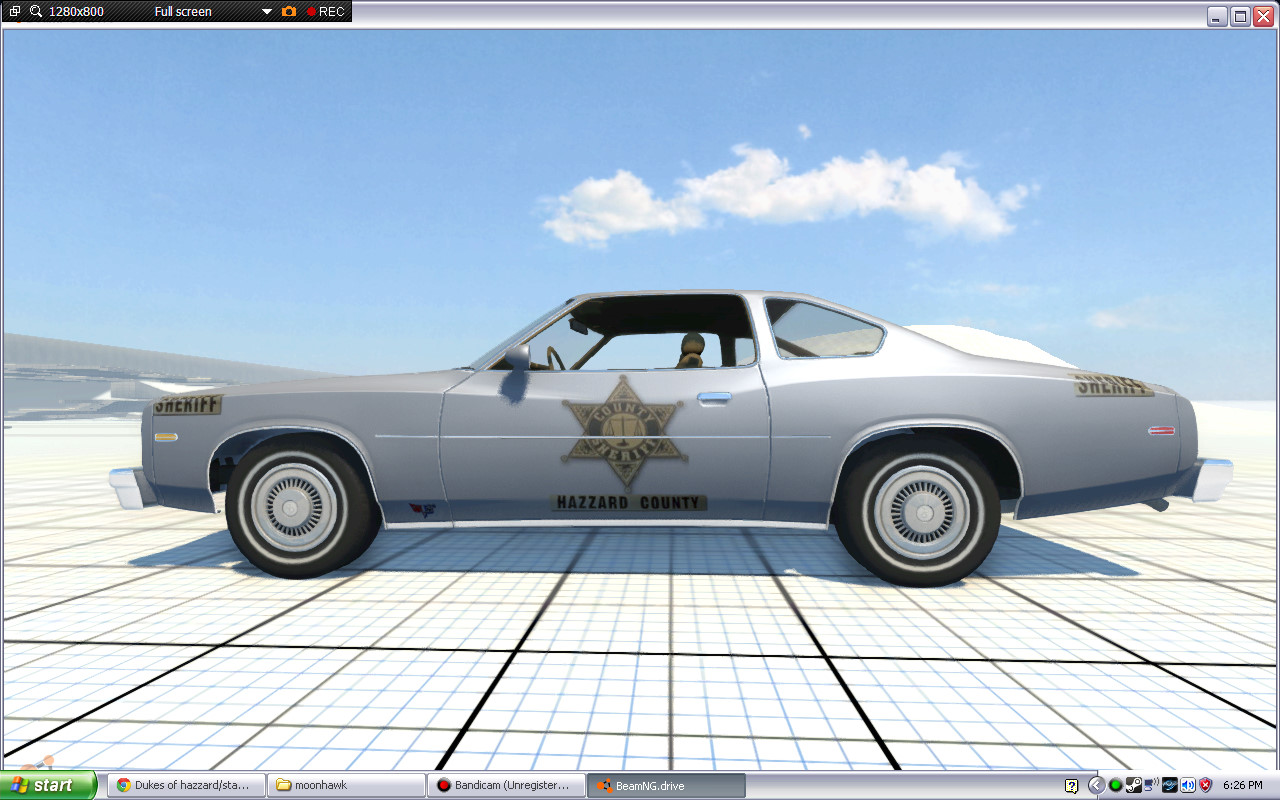The width and height of the screenshot is (1280, 800).
Task: Click the Bandicam window-select icon in the overlay bar
Action: pos(14,11)
